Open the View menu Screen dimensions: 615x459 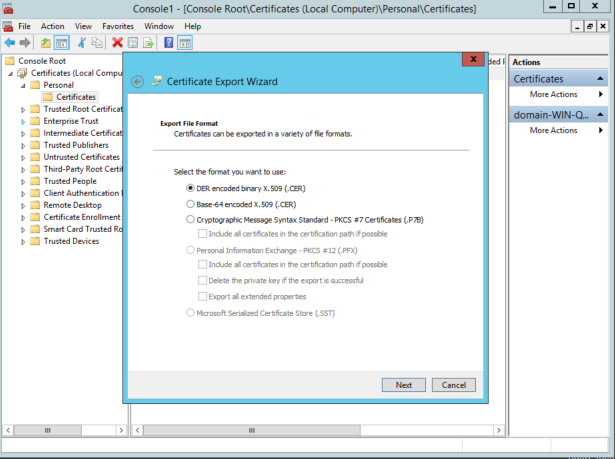tap(83, 26)
